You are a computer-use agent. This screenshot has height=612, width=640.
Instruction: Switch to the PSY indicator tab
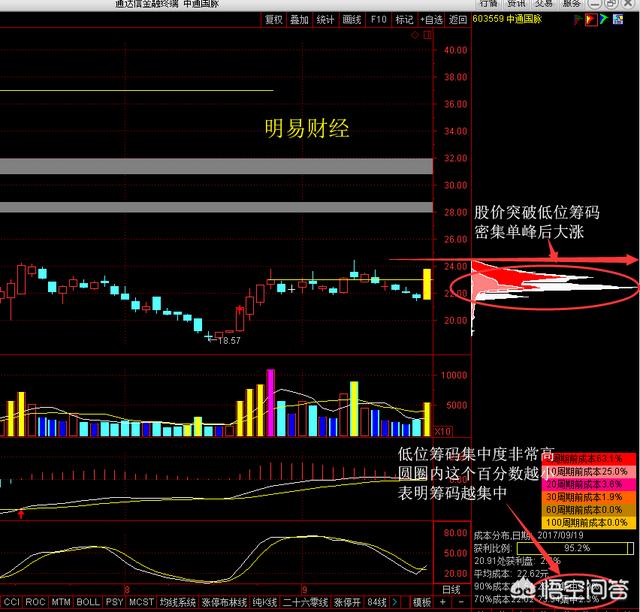tap(114, 602)
